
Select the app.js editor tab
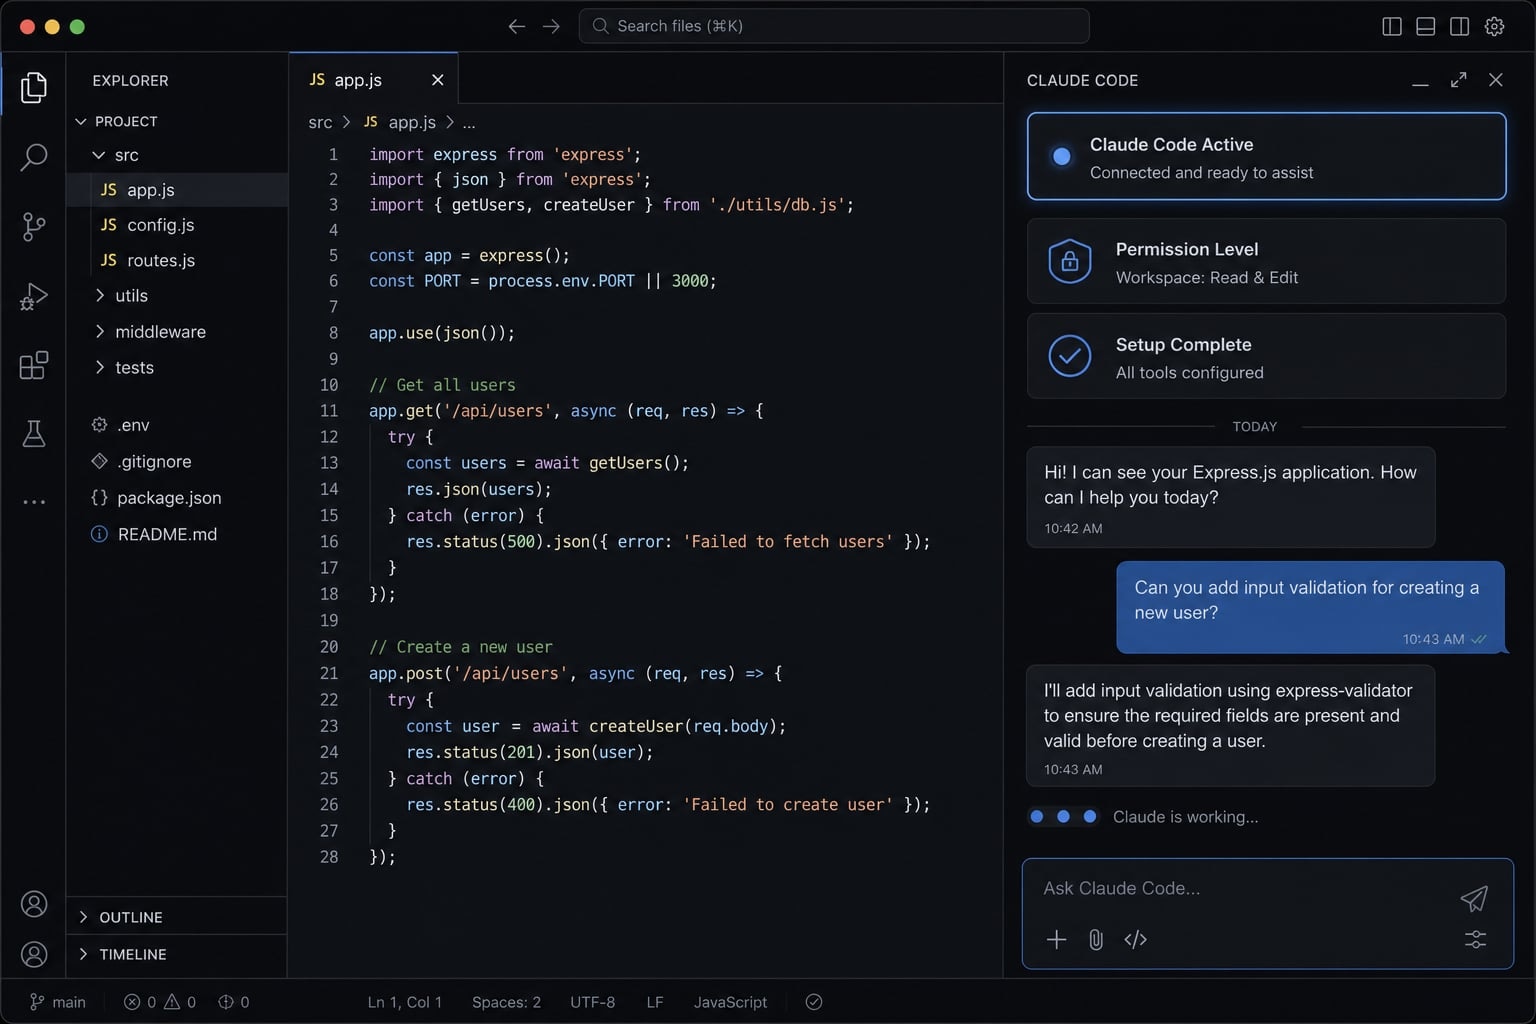[x=373, y=79]
